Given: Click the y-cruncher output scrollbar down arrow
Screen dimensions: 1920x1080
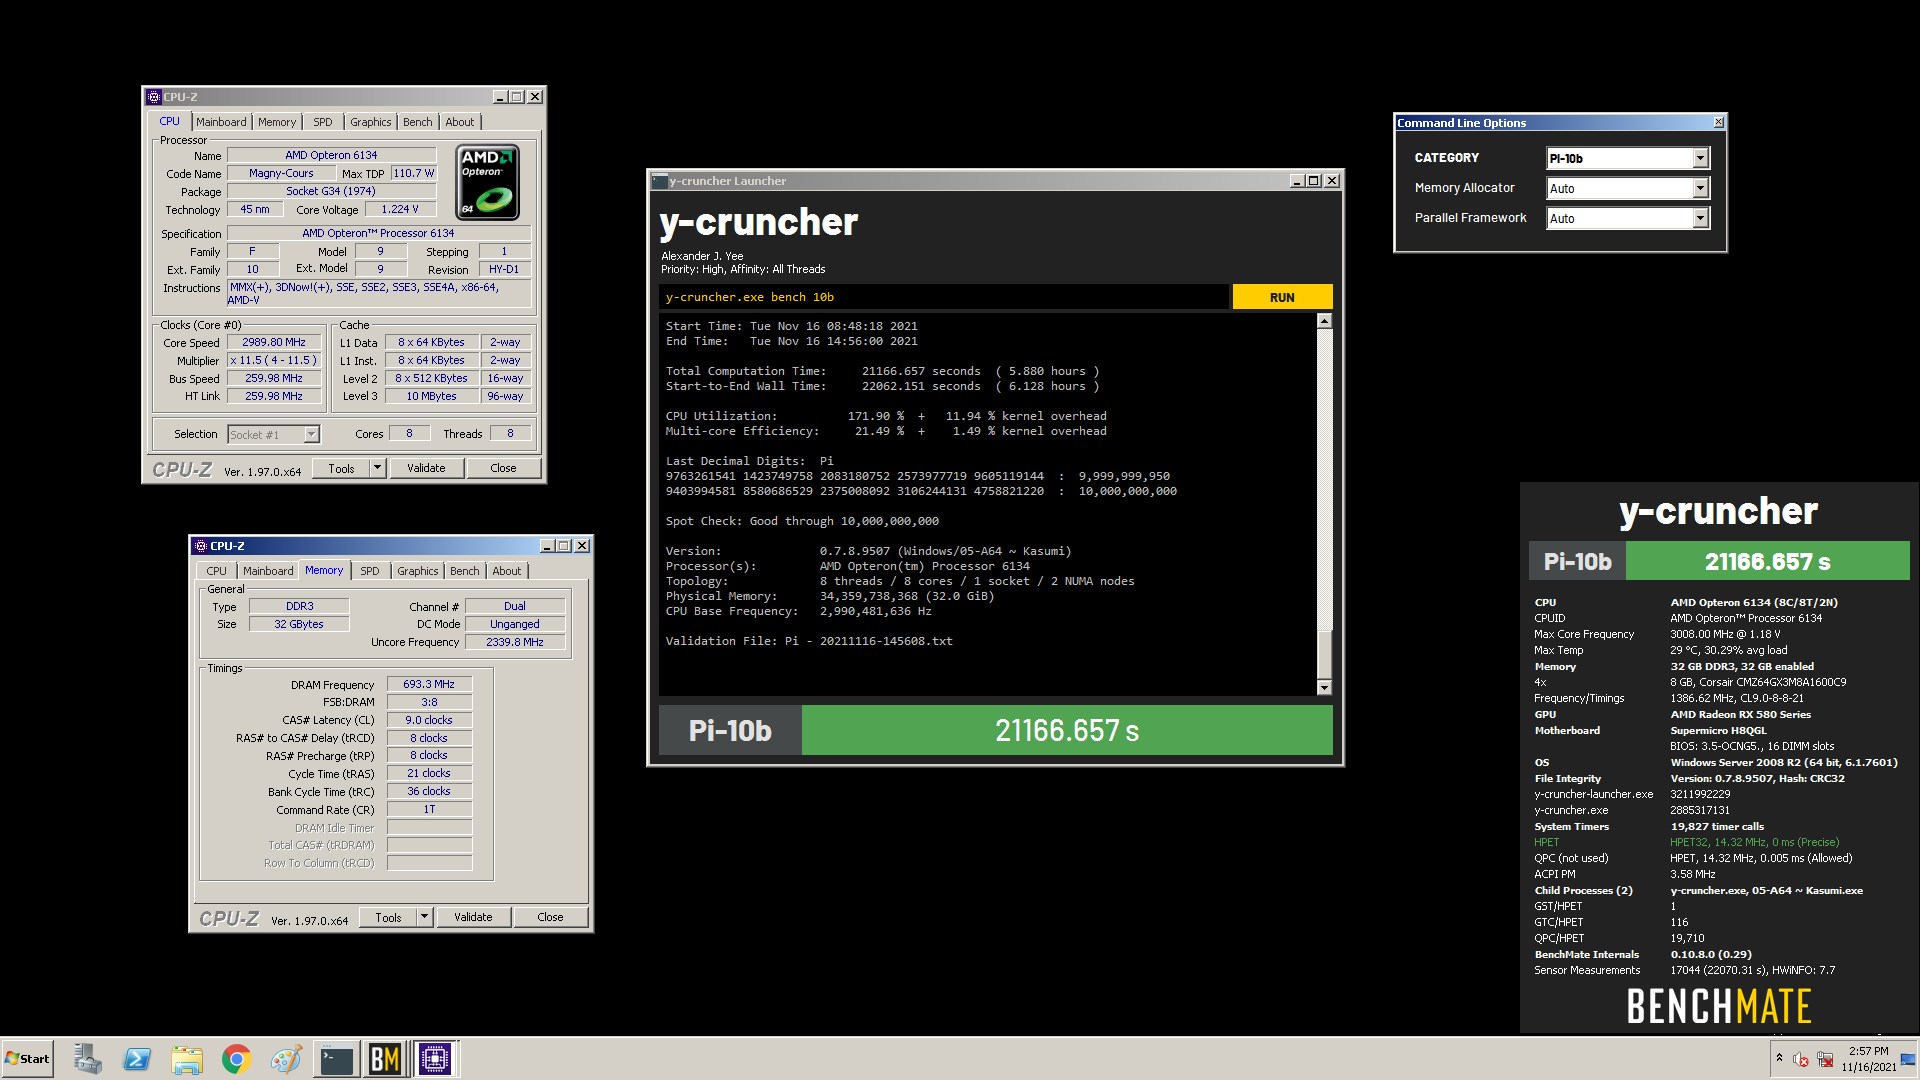Looking at the screenshot, I should coord(1324,687).
